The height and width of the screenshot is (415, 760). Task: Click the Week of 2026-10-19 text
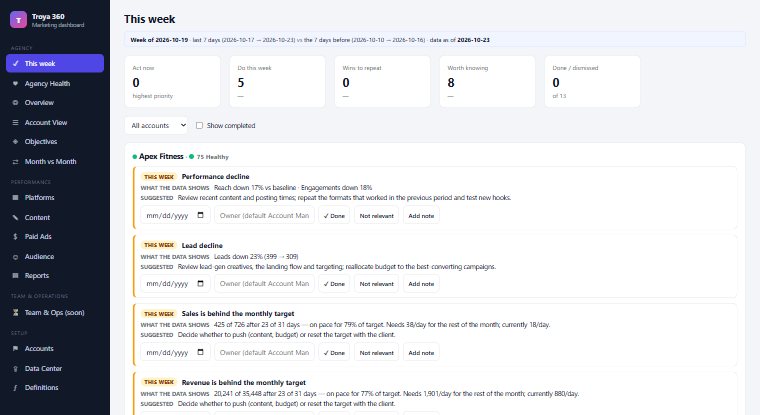pyautogui.click(x=159, y=40)
